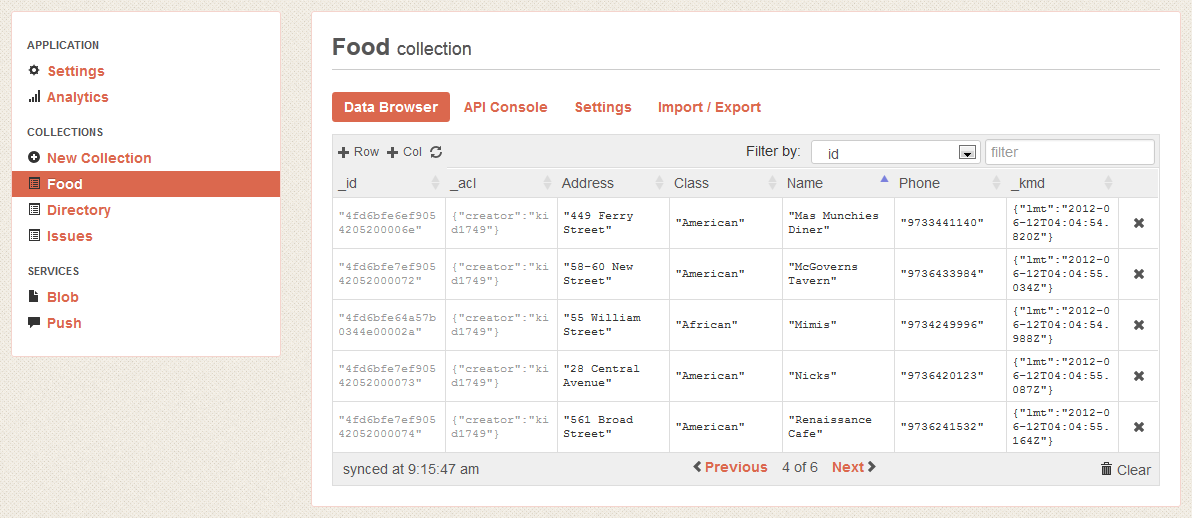Switch to the API Console tab
The height and width of the screenshot is (518, 1192).
coord(505,107)
